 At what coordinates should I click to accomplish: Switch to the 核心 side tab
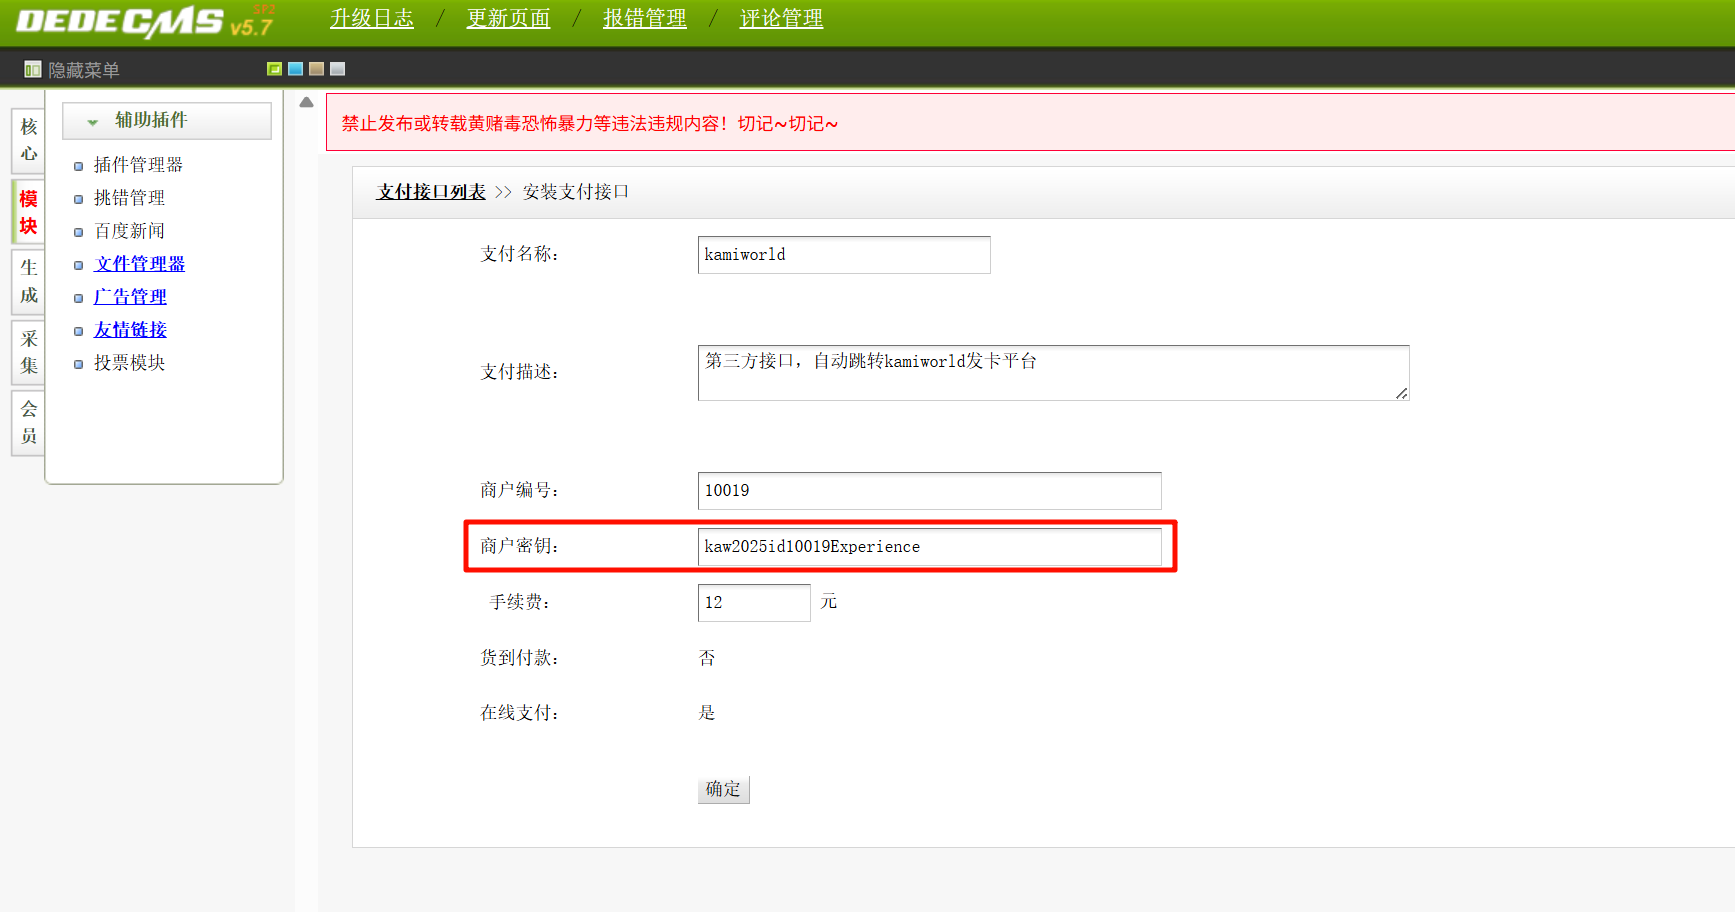point(28,140)
